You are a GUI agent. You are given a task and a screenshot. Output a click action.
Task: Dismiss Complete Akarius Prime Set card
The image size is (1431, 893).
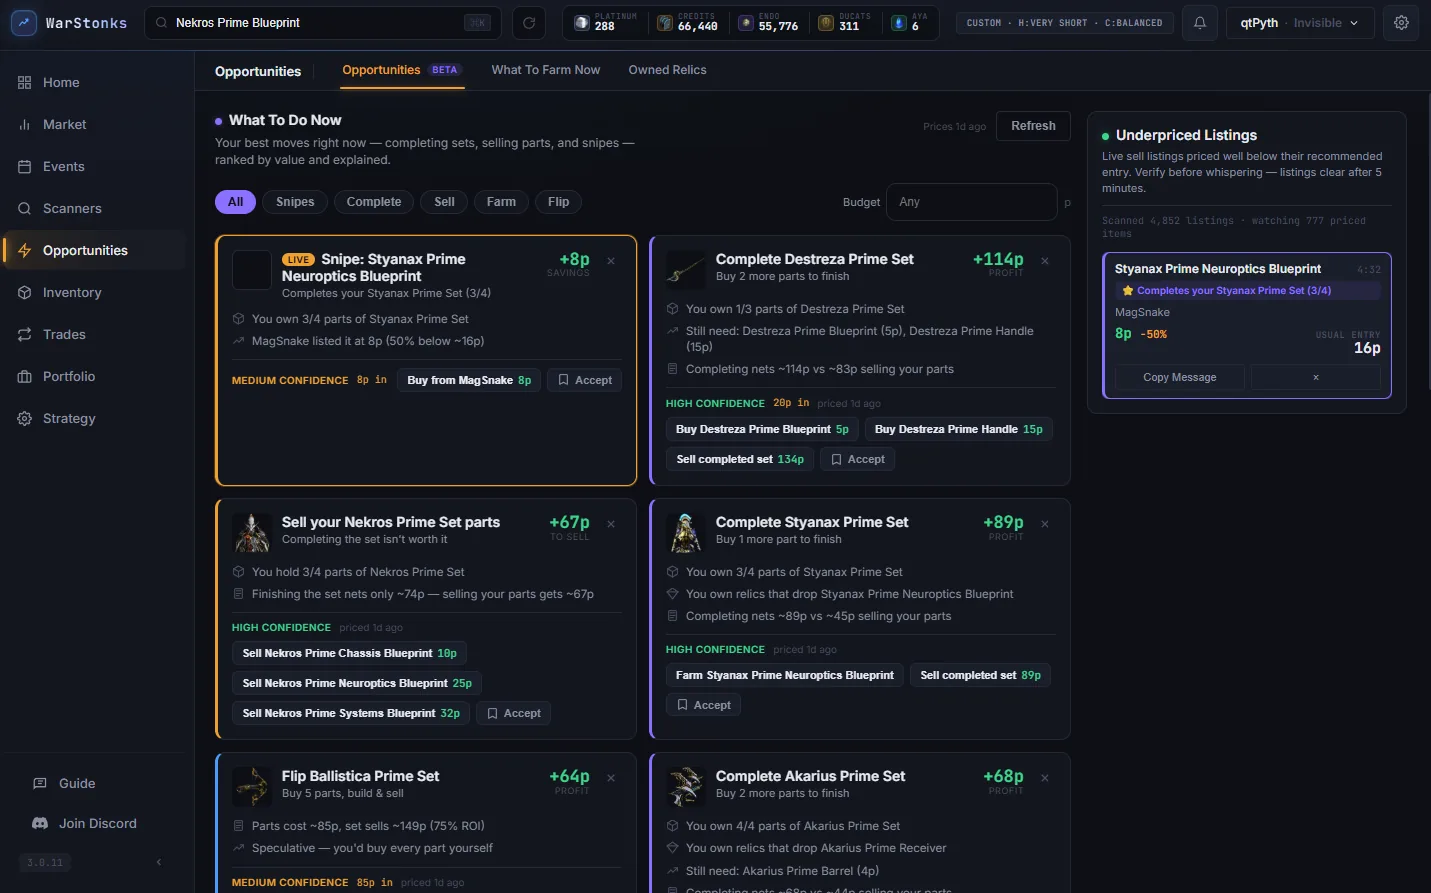point(1045,778)
